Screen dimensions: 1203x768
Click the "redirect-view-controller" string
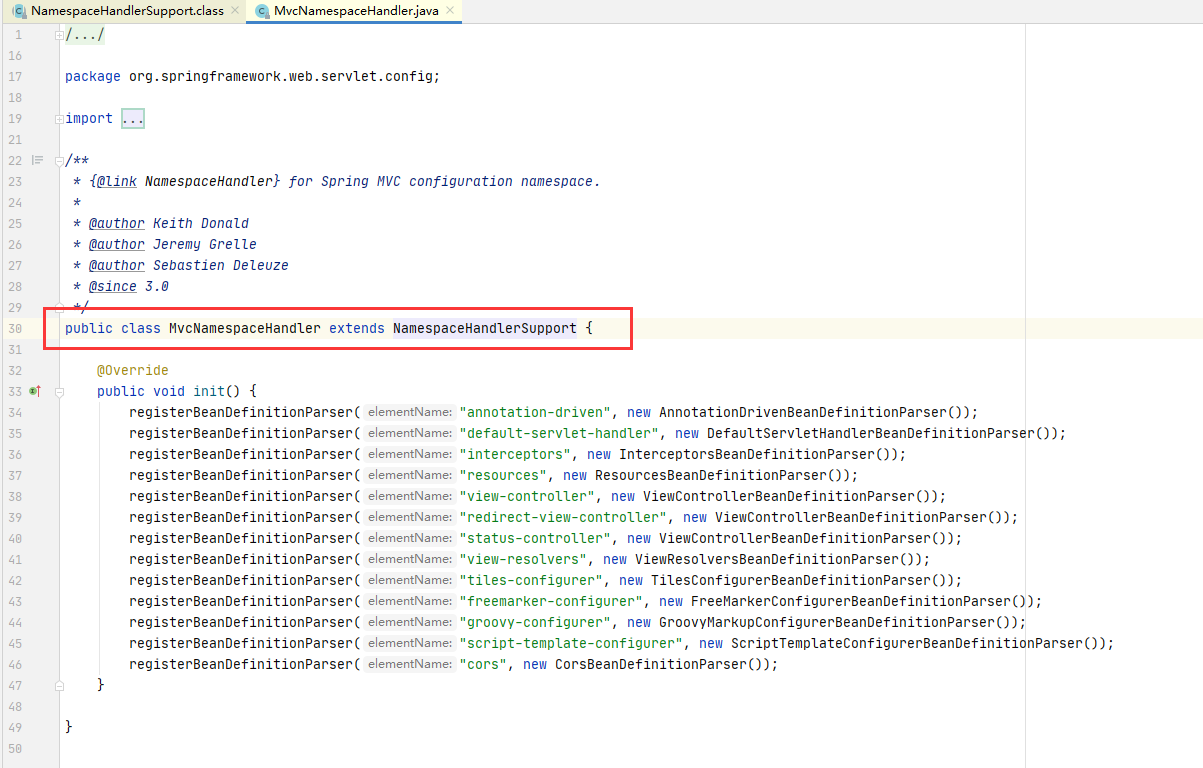563,517
